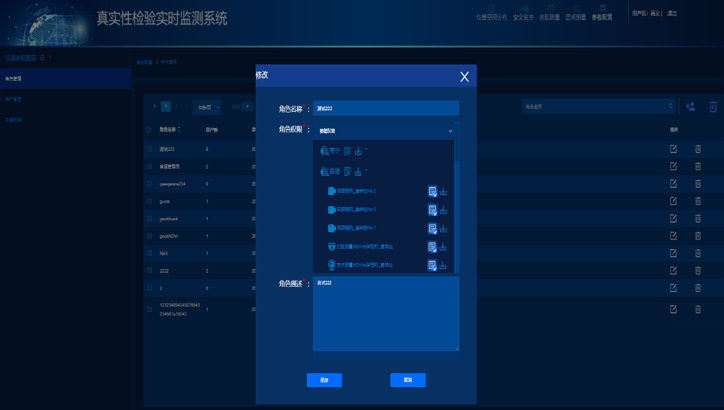The height and width of the screenshot is (410, 724).
Task: Click into the 角色名称 input field
Action: (385, 108)
